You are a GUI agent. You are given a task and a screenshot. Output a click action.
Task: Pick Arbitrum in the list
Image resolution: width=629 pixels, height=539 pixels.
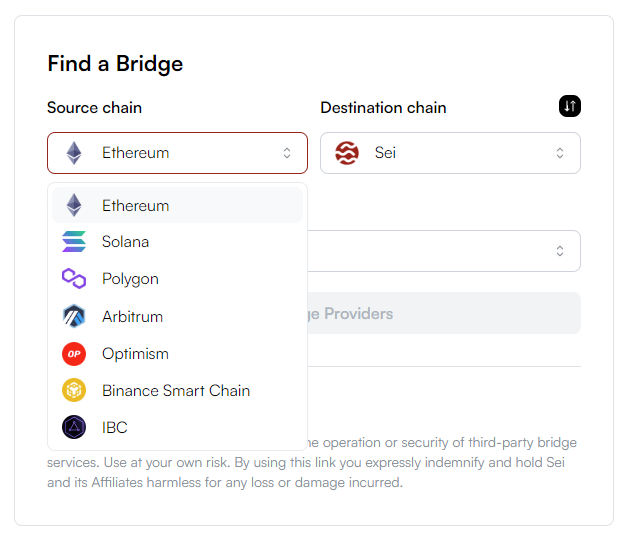click(x=132, y=316)
